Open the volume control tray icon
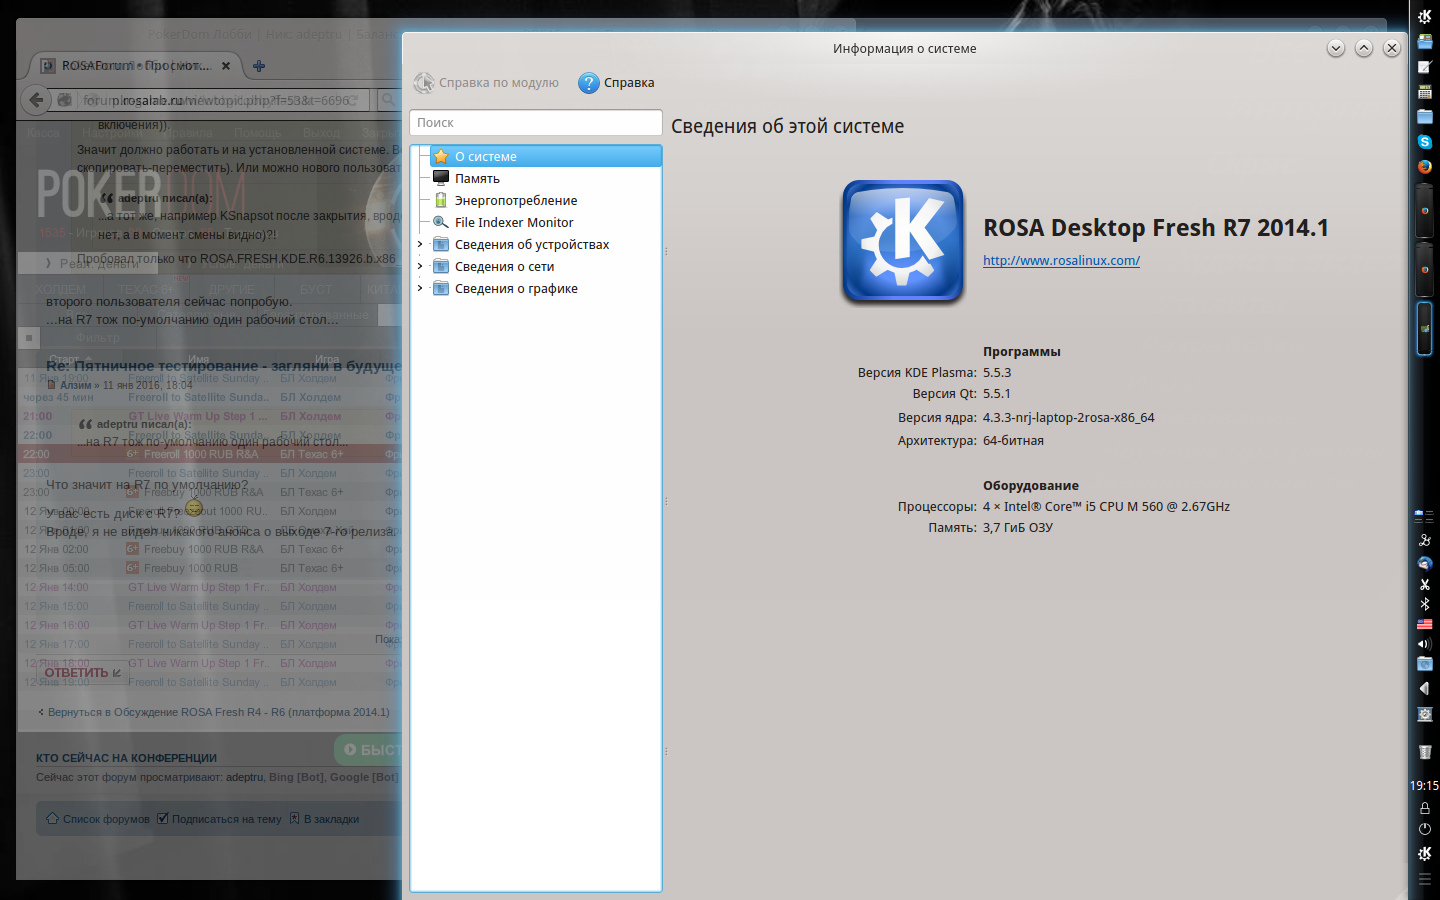1440x900 pixels. point(1425,644)
